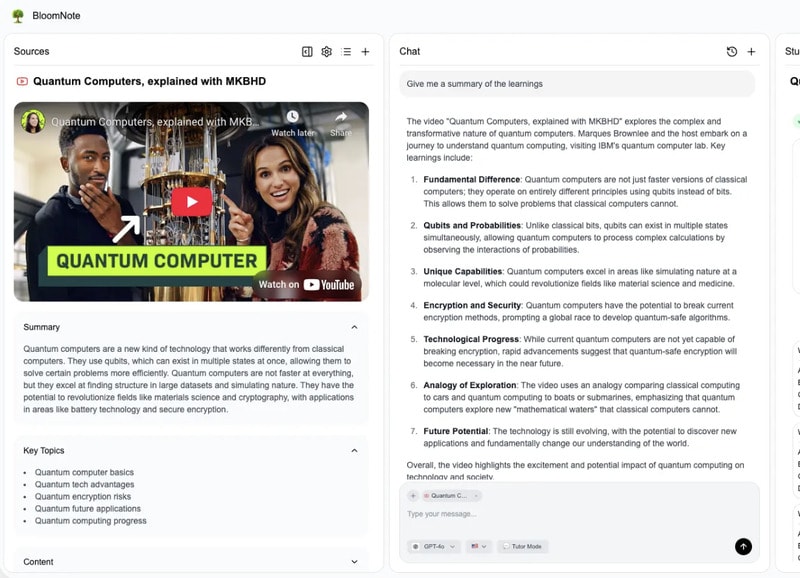Start a new chat with plus icon
The image size is (800, 578).
tap(751, 52)
